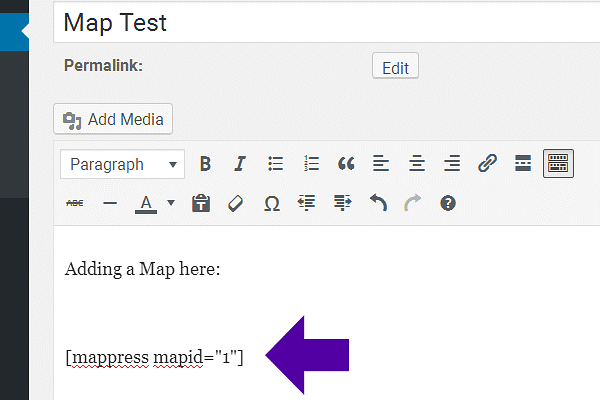Expand the text color picker arrow
The width and height of the screenshot is (600, 400).
tap(170, 203)
